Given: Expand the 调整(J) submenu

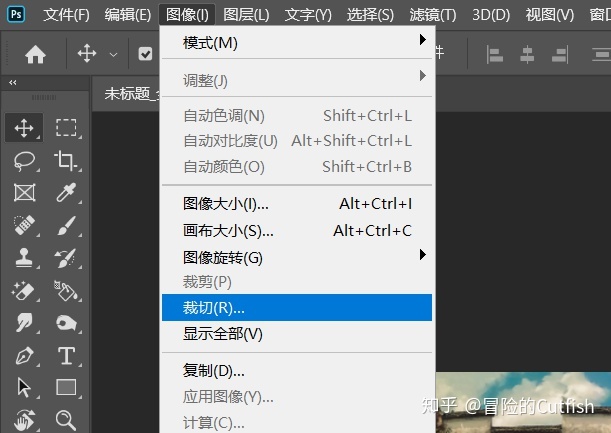Looking at the screenshot, I should pyautogui.click(x=297, y=80).
